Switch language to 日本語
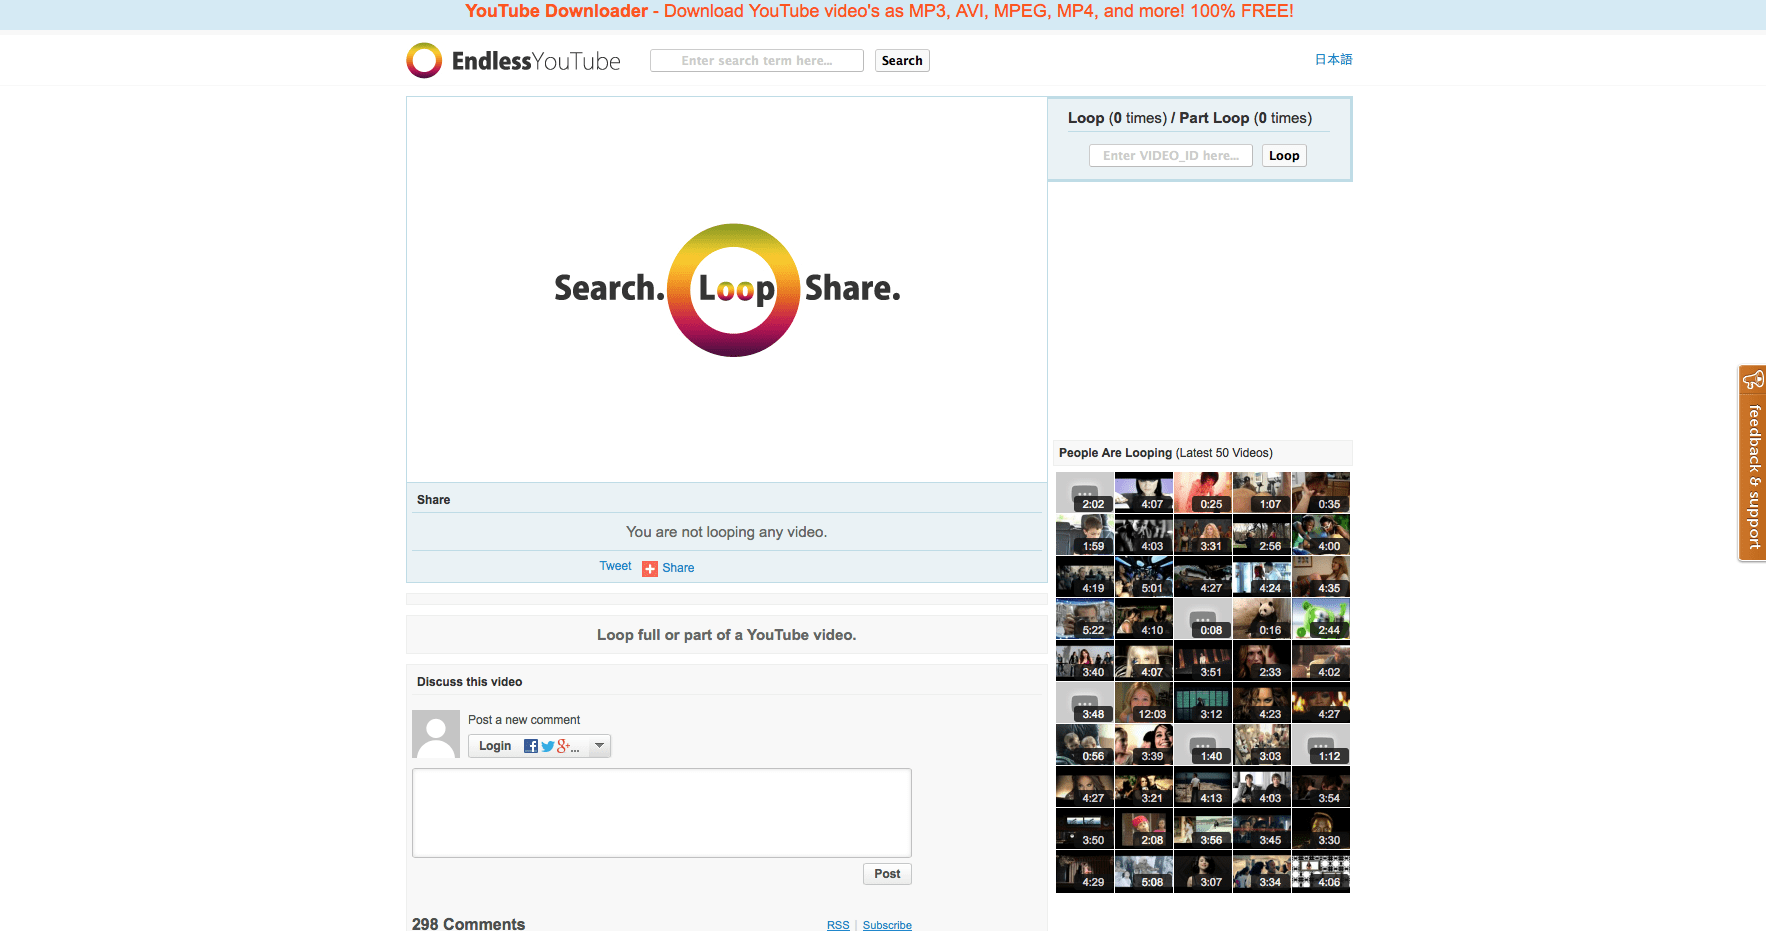The width and height of the screenshot is (1766, 931). 1333,59
